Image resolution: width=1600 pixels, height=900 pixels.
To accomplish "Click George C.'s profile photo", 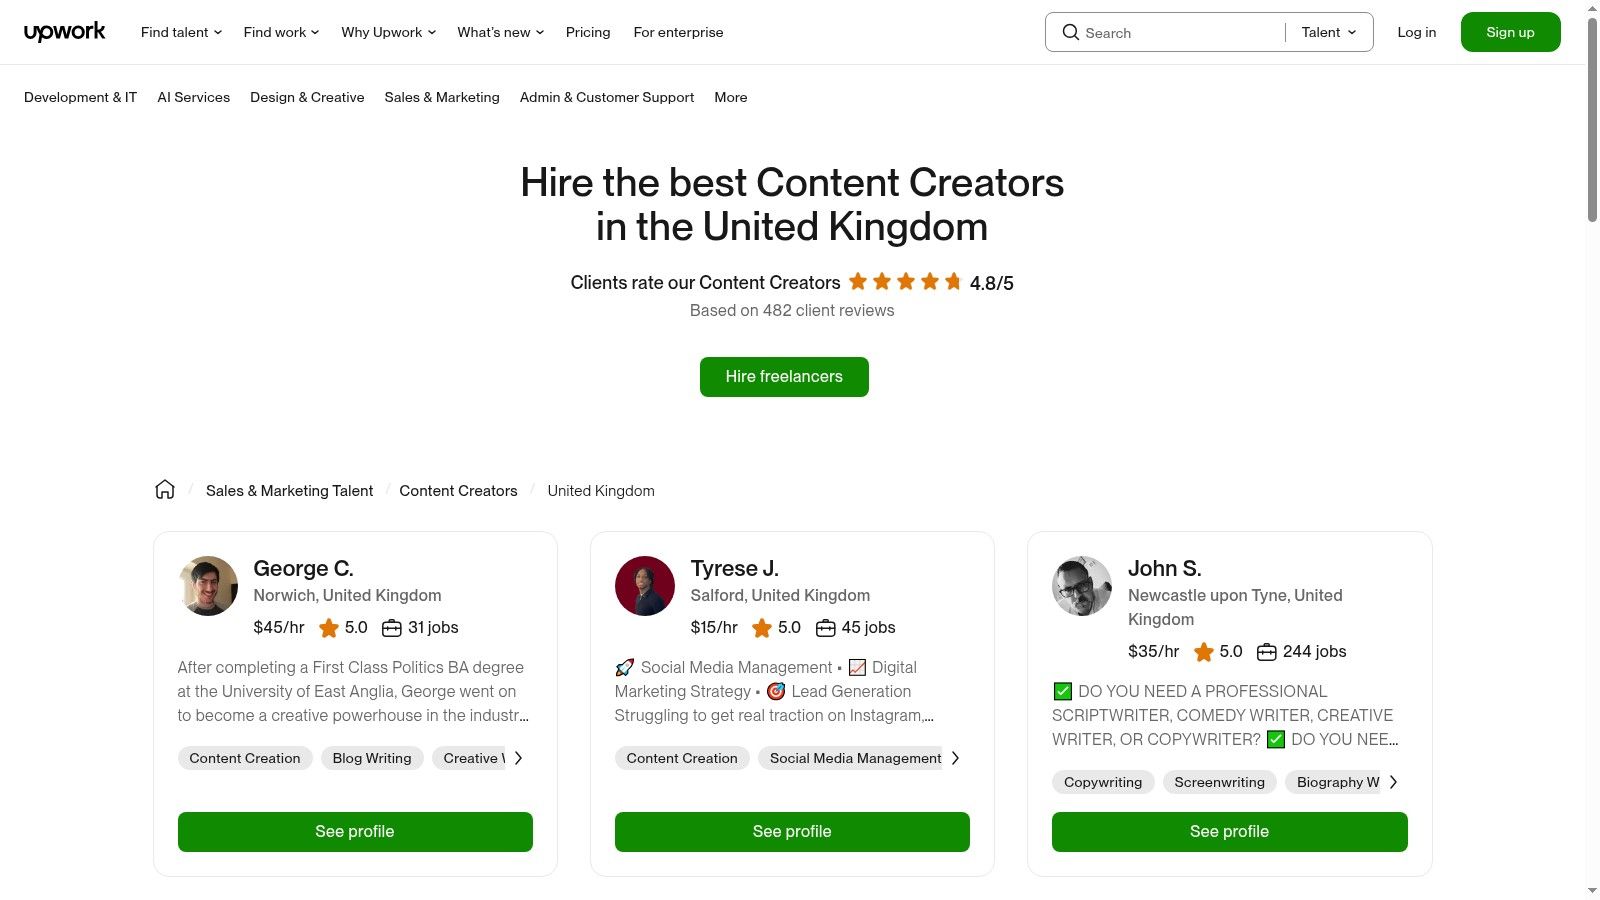I will pyautogui.click(x=208, y=586).
